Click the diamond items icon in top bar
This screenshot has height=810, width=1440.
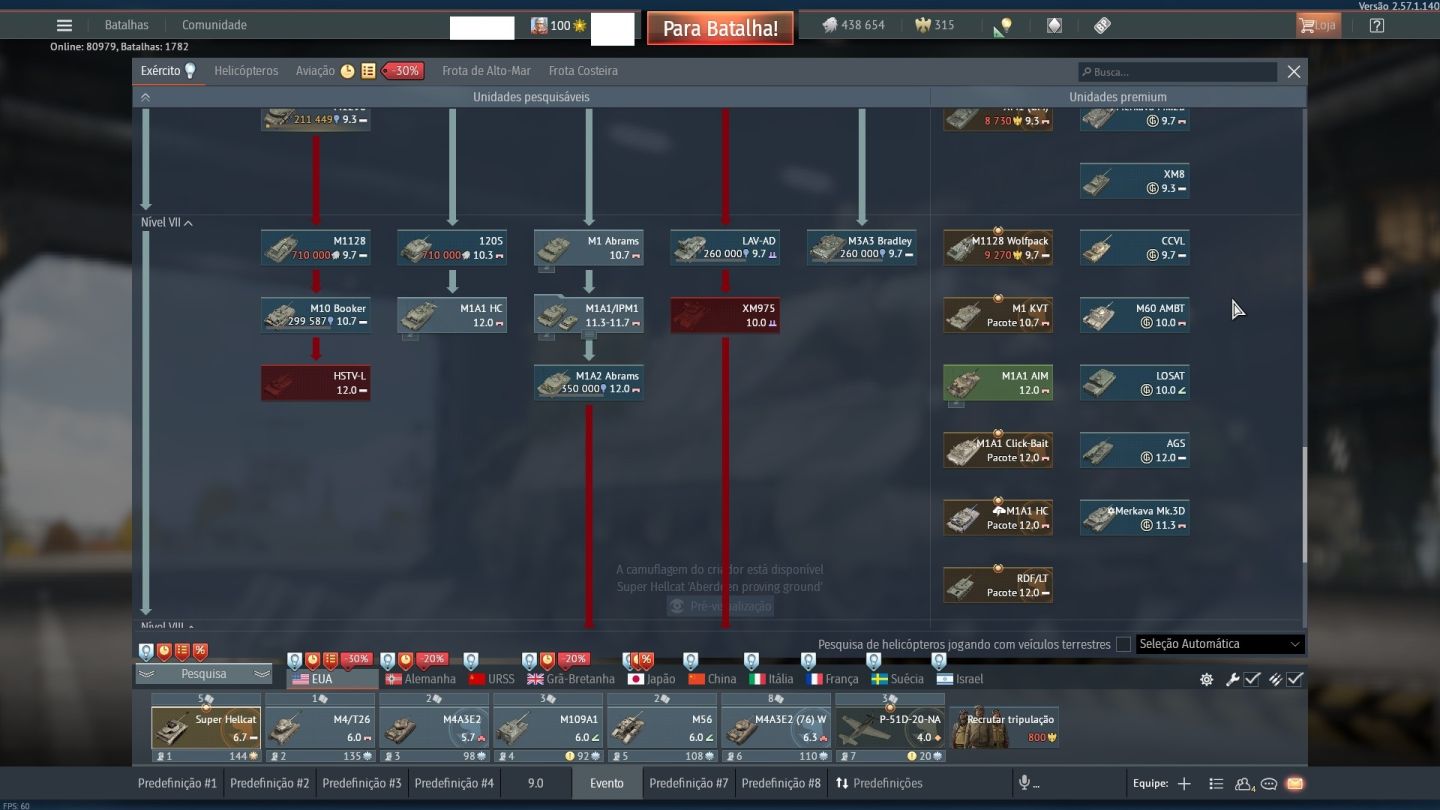1054,26
